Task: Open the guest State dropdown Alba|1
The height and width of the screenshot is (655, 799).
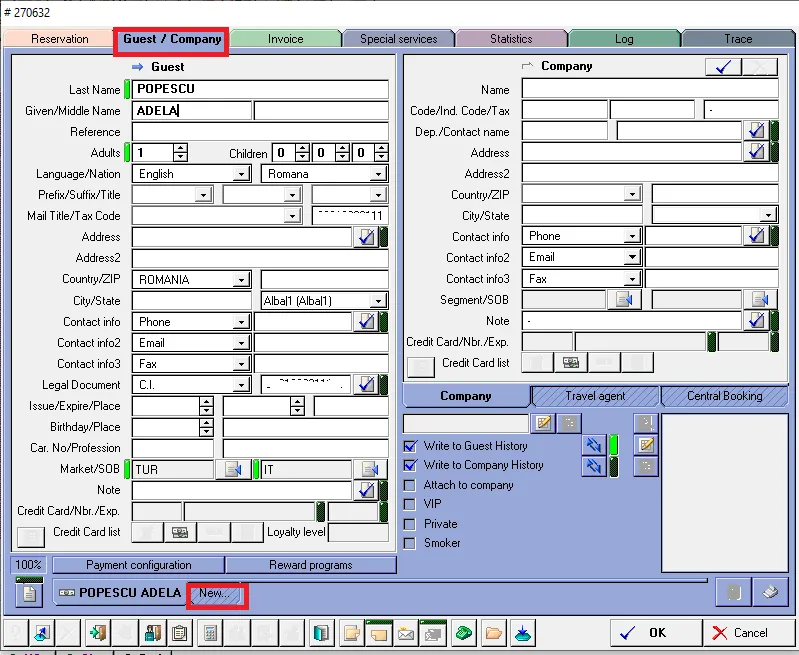Action: coord(378,301)
